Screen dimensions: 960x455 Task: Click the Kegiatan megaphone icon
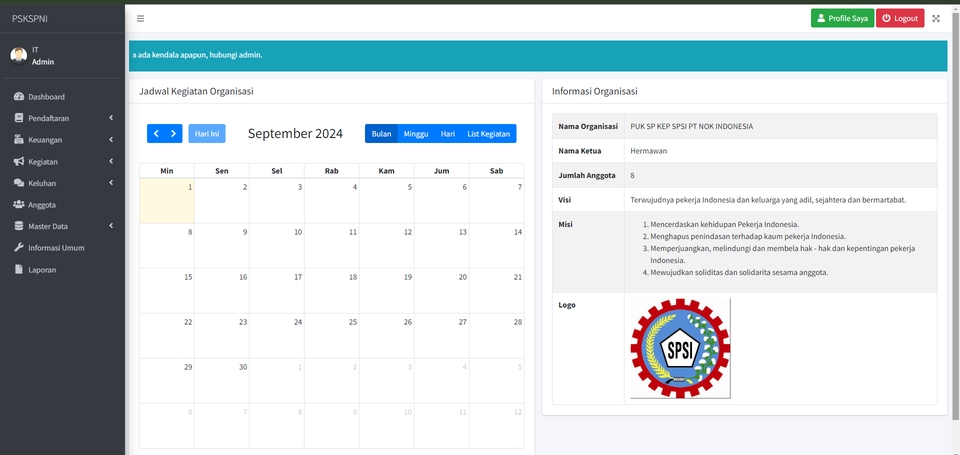pyautogui.click(x=18, y=162)
